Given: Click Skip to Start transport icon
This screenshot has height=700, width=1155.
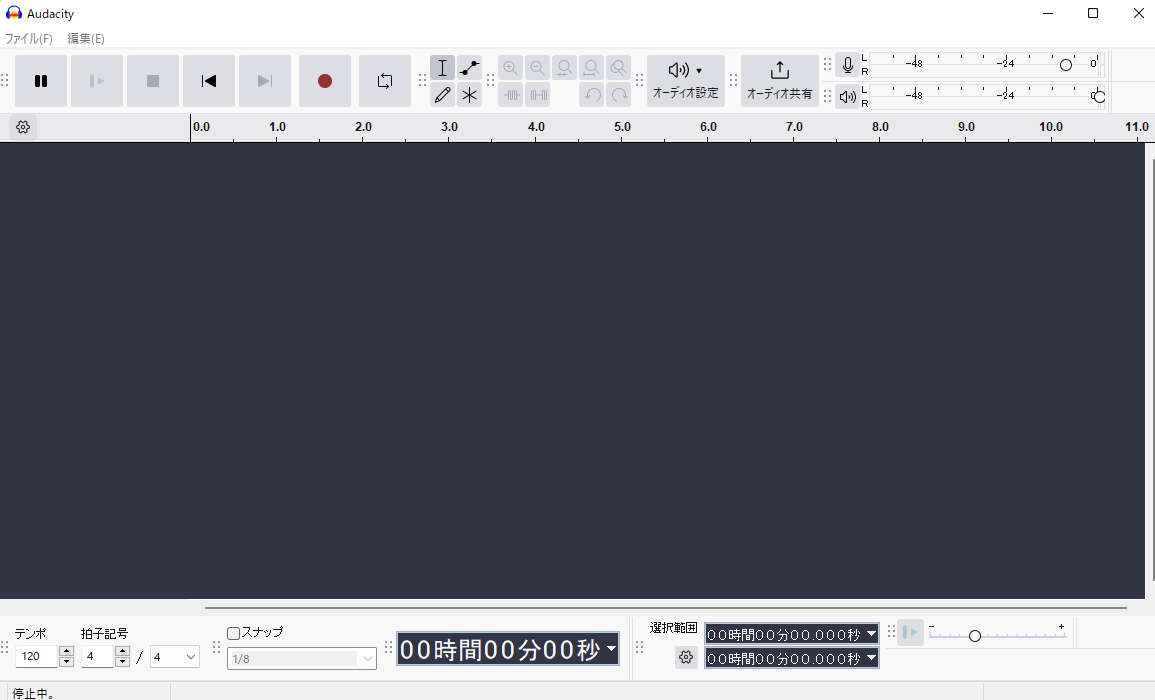Looking at the screenshot, I should point(208,80).
